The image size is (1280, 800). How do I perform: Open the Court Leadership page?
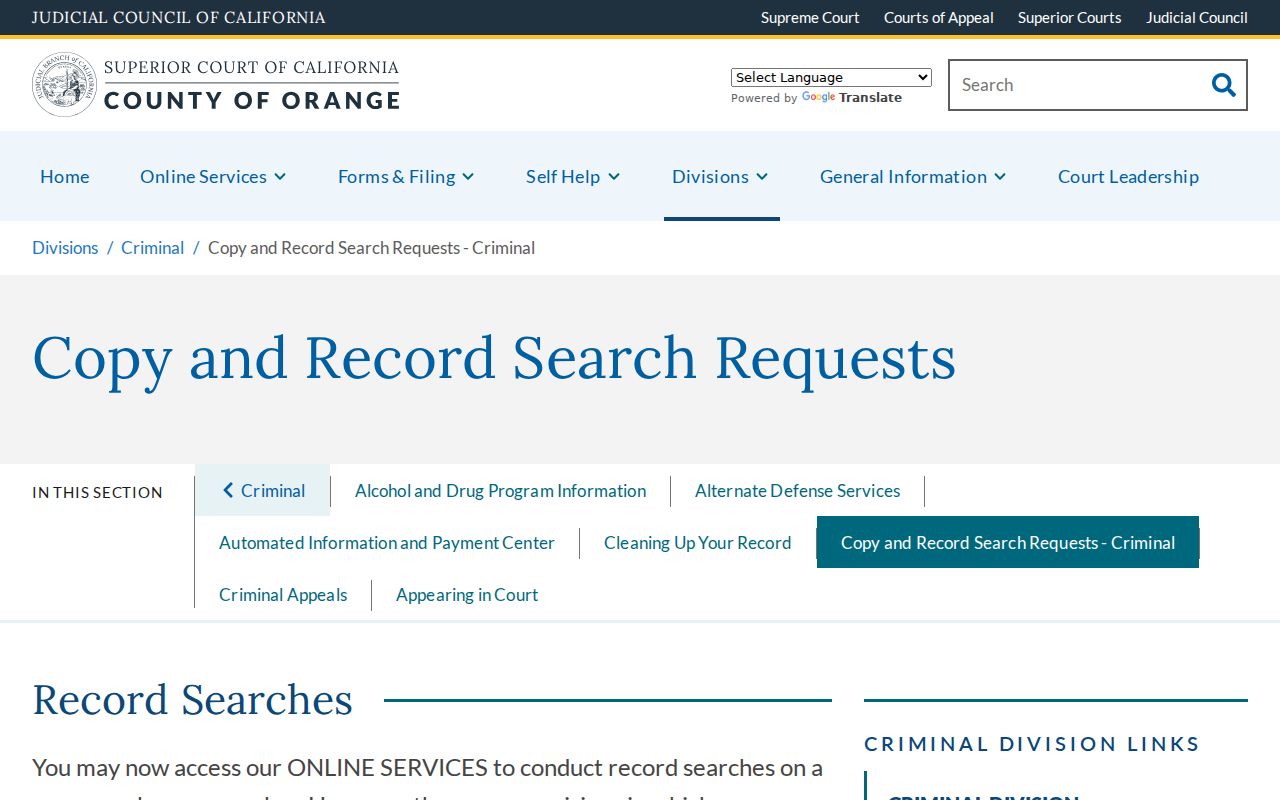pos(1128,176)
